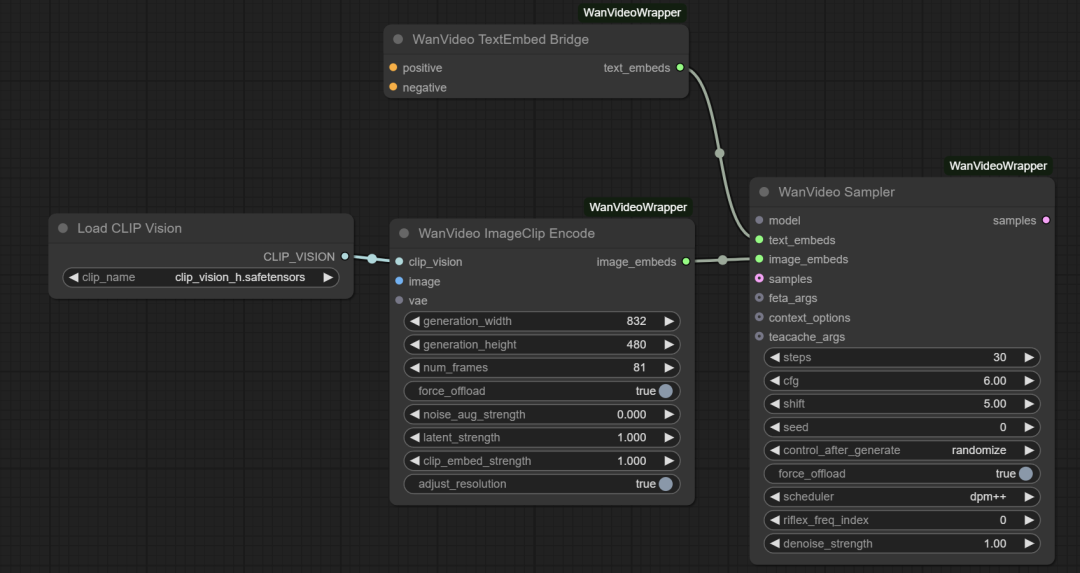
Task: Click the samples output port on WanVideo Sampler
Action: click(x=1046, y=220)
